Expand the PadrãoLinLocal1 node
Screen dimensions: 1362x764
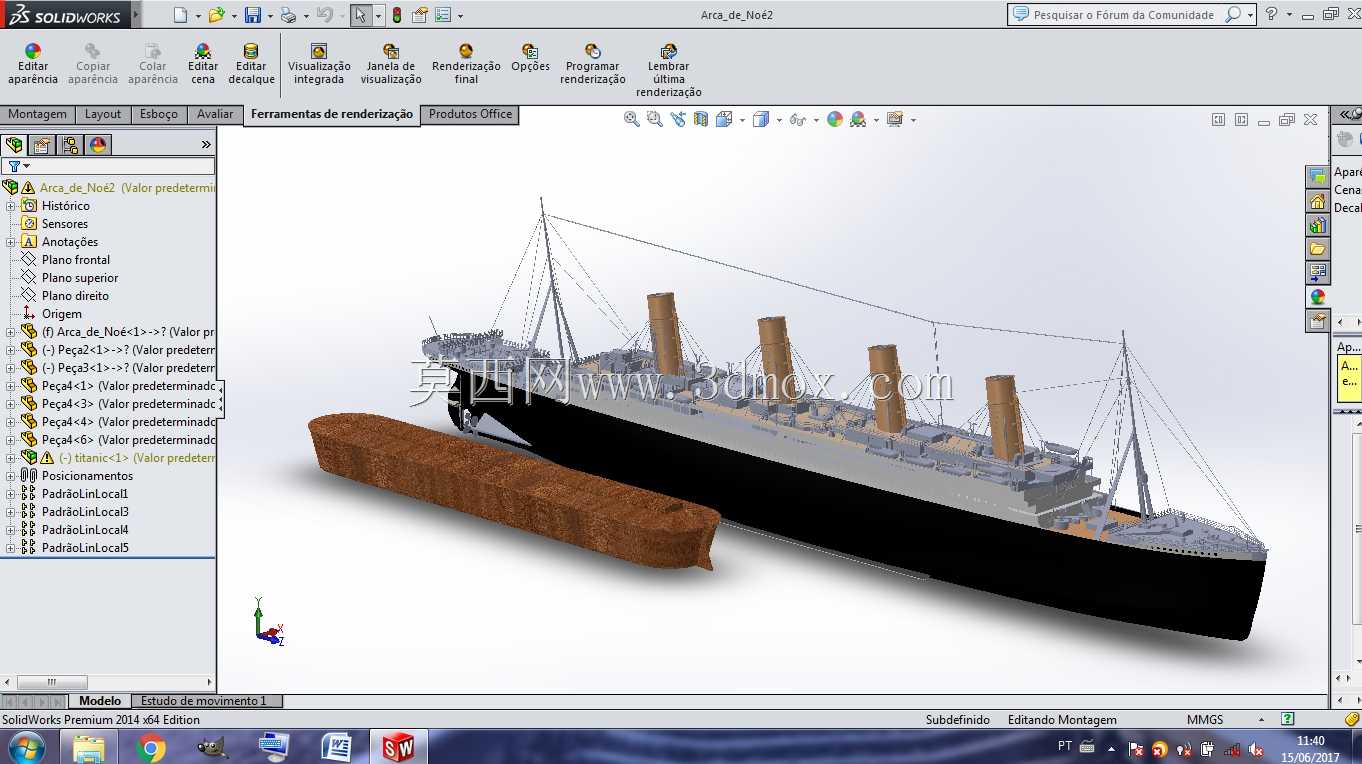point(11,494)
